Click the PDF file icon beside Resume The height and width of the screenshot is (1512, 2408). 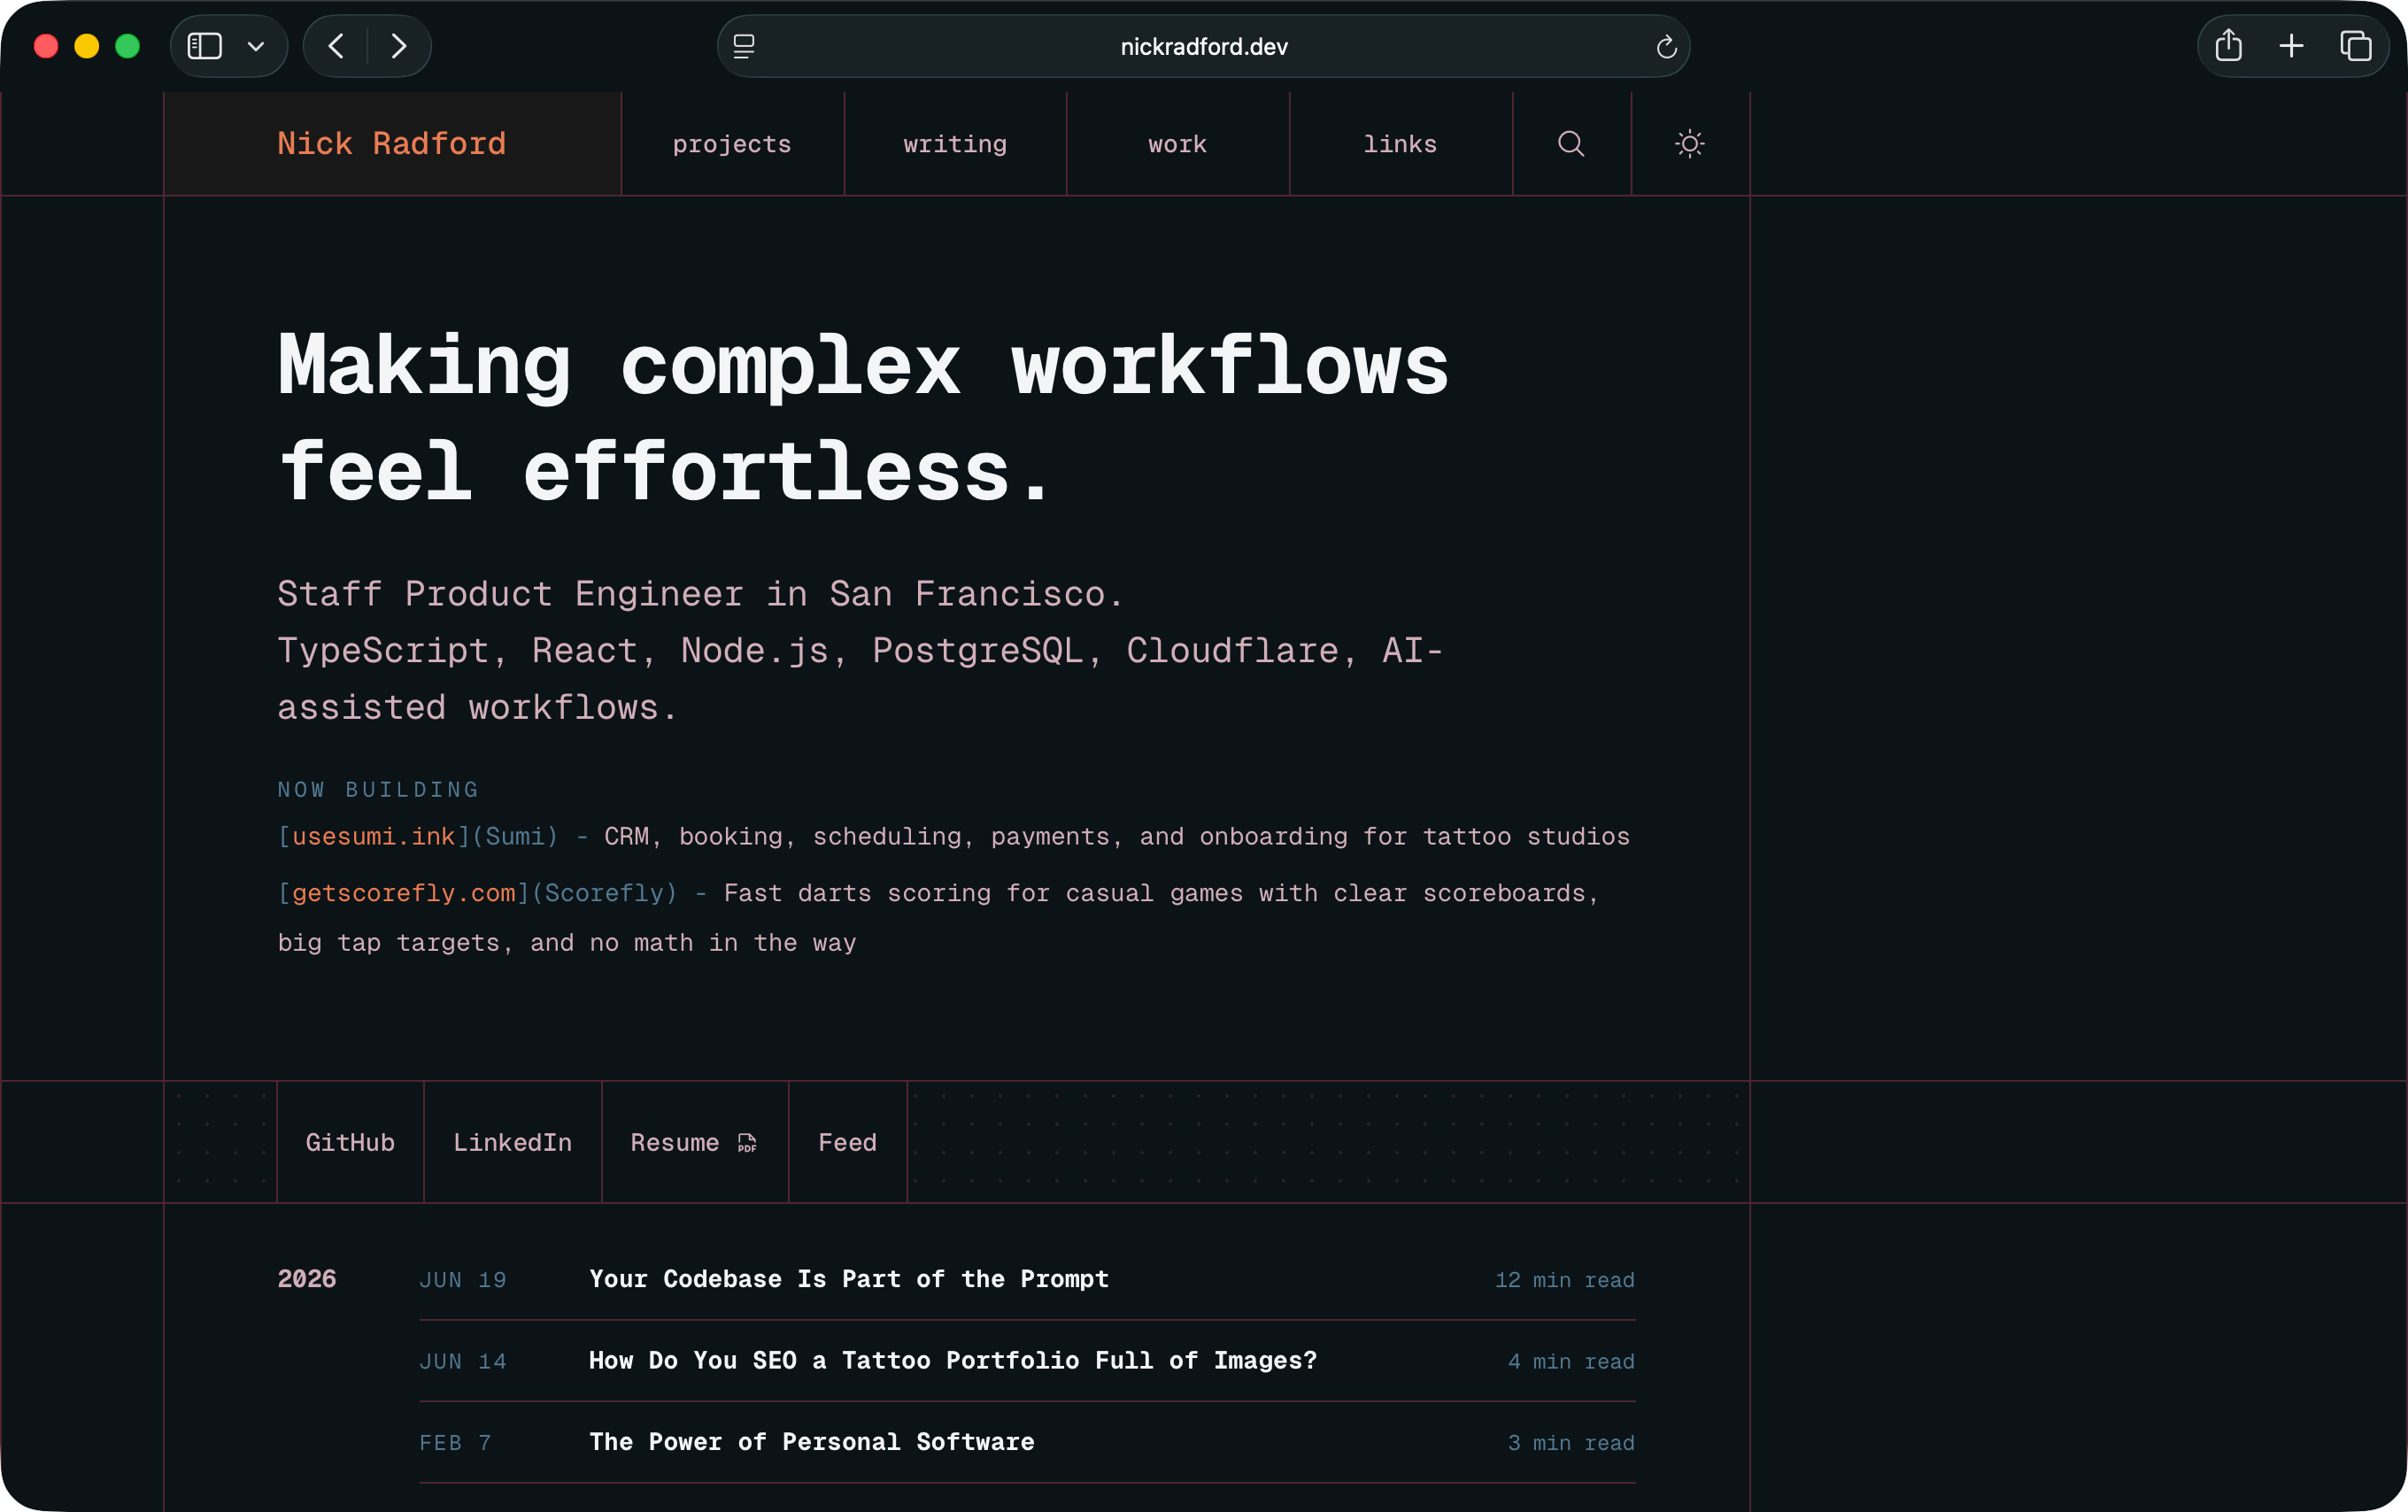pyautogui.click(x=747, y=1143)
